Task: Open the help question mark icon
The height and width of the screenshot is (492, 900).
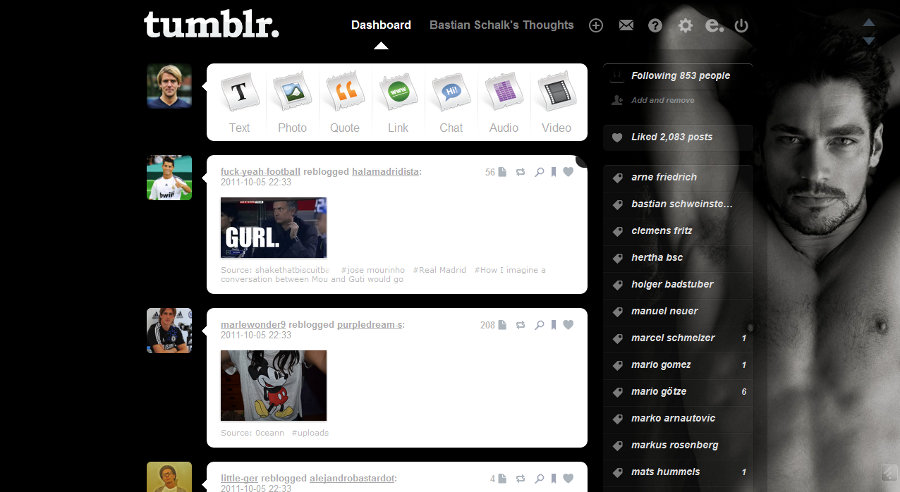Action: (655, 25)
